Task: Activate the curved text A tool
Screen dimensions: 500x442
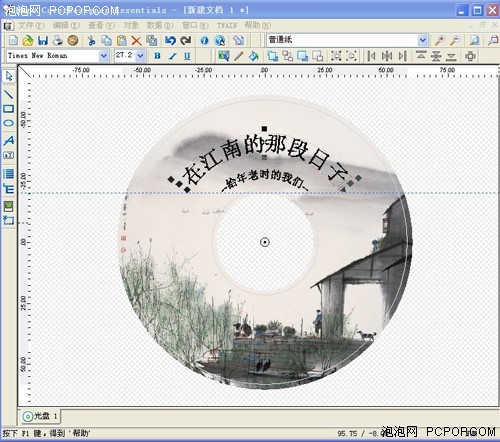Action: tap(9, 140)
